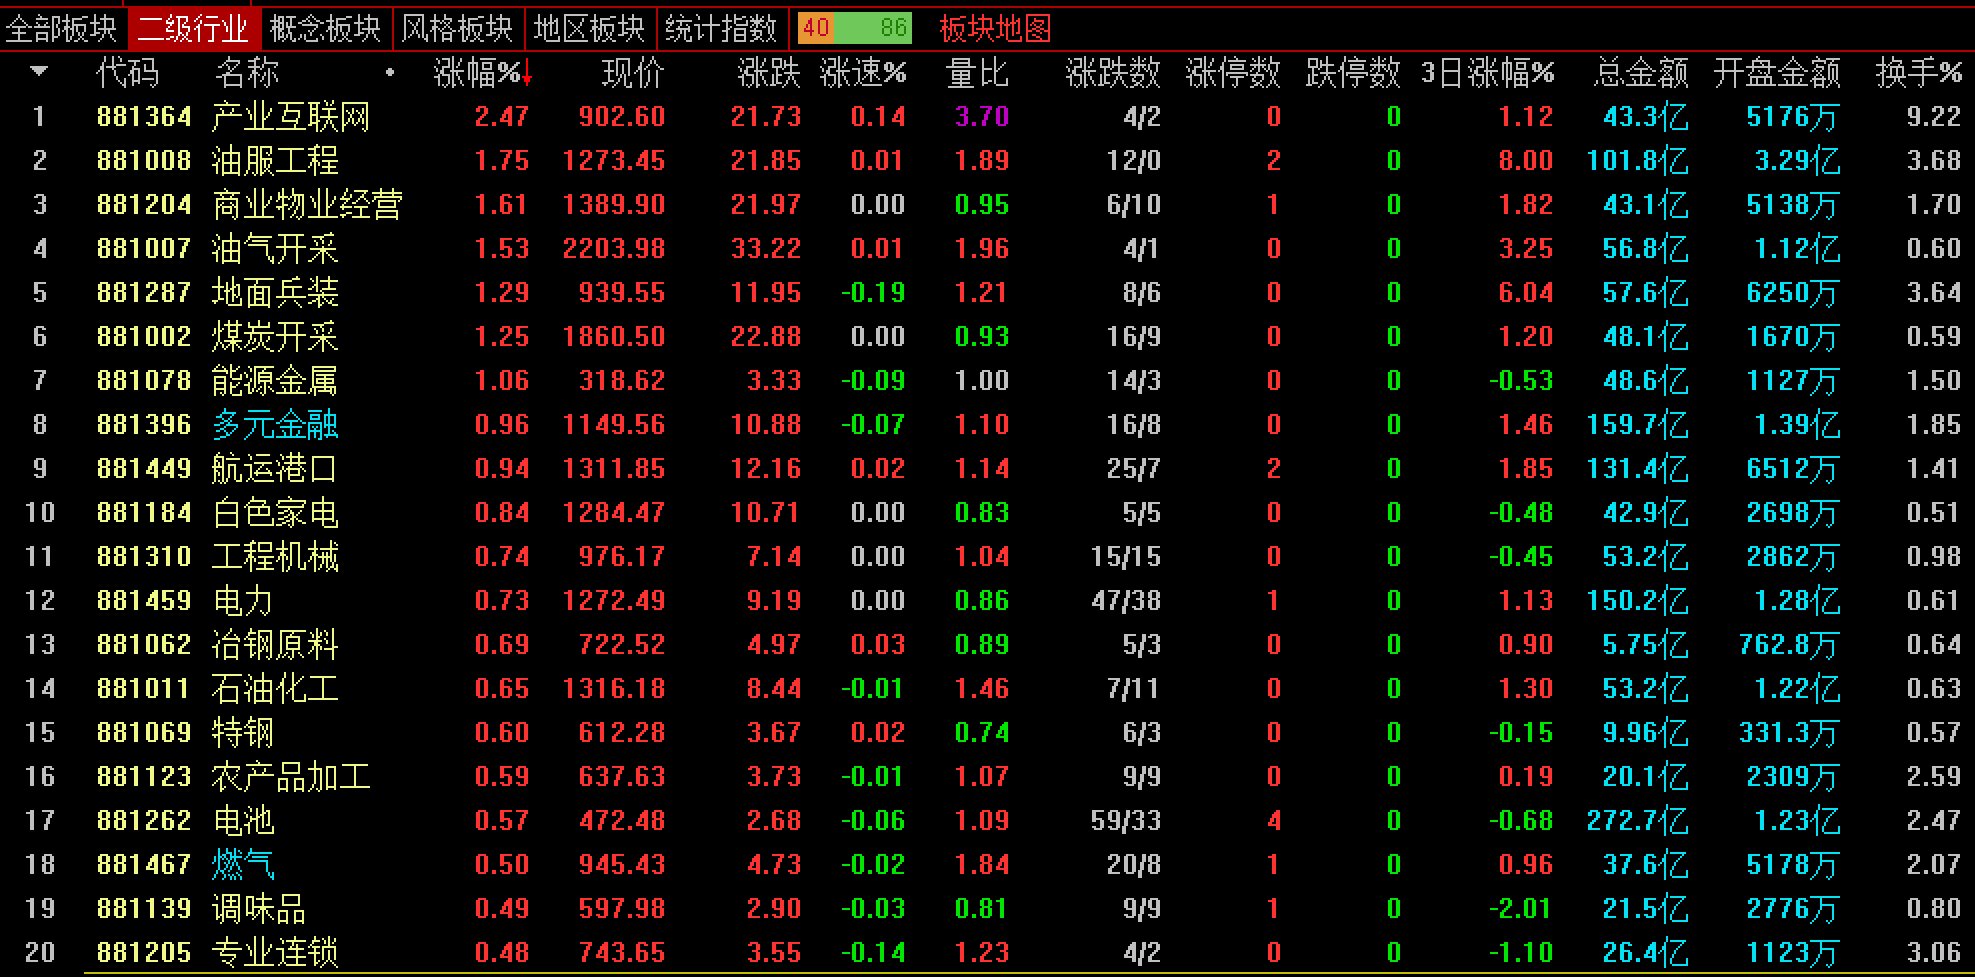This screenshot has width=1975, height=977.
Task: Sort by 换手% column header
Action: tap(1919, 73)
